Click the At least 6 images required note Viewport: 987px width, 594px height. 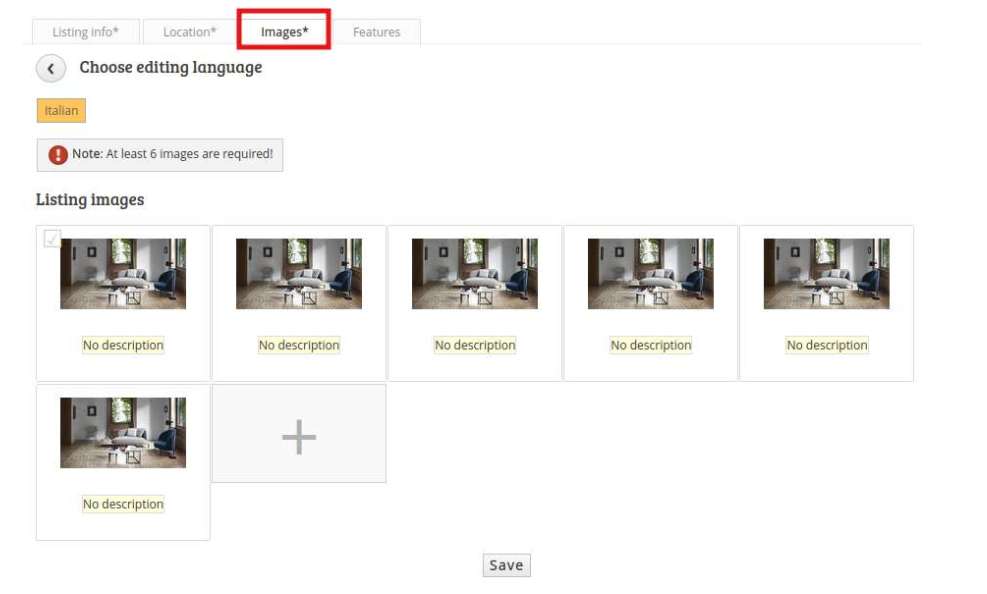point(160,155)
